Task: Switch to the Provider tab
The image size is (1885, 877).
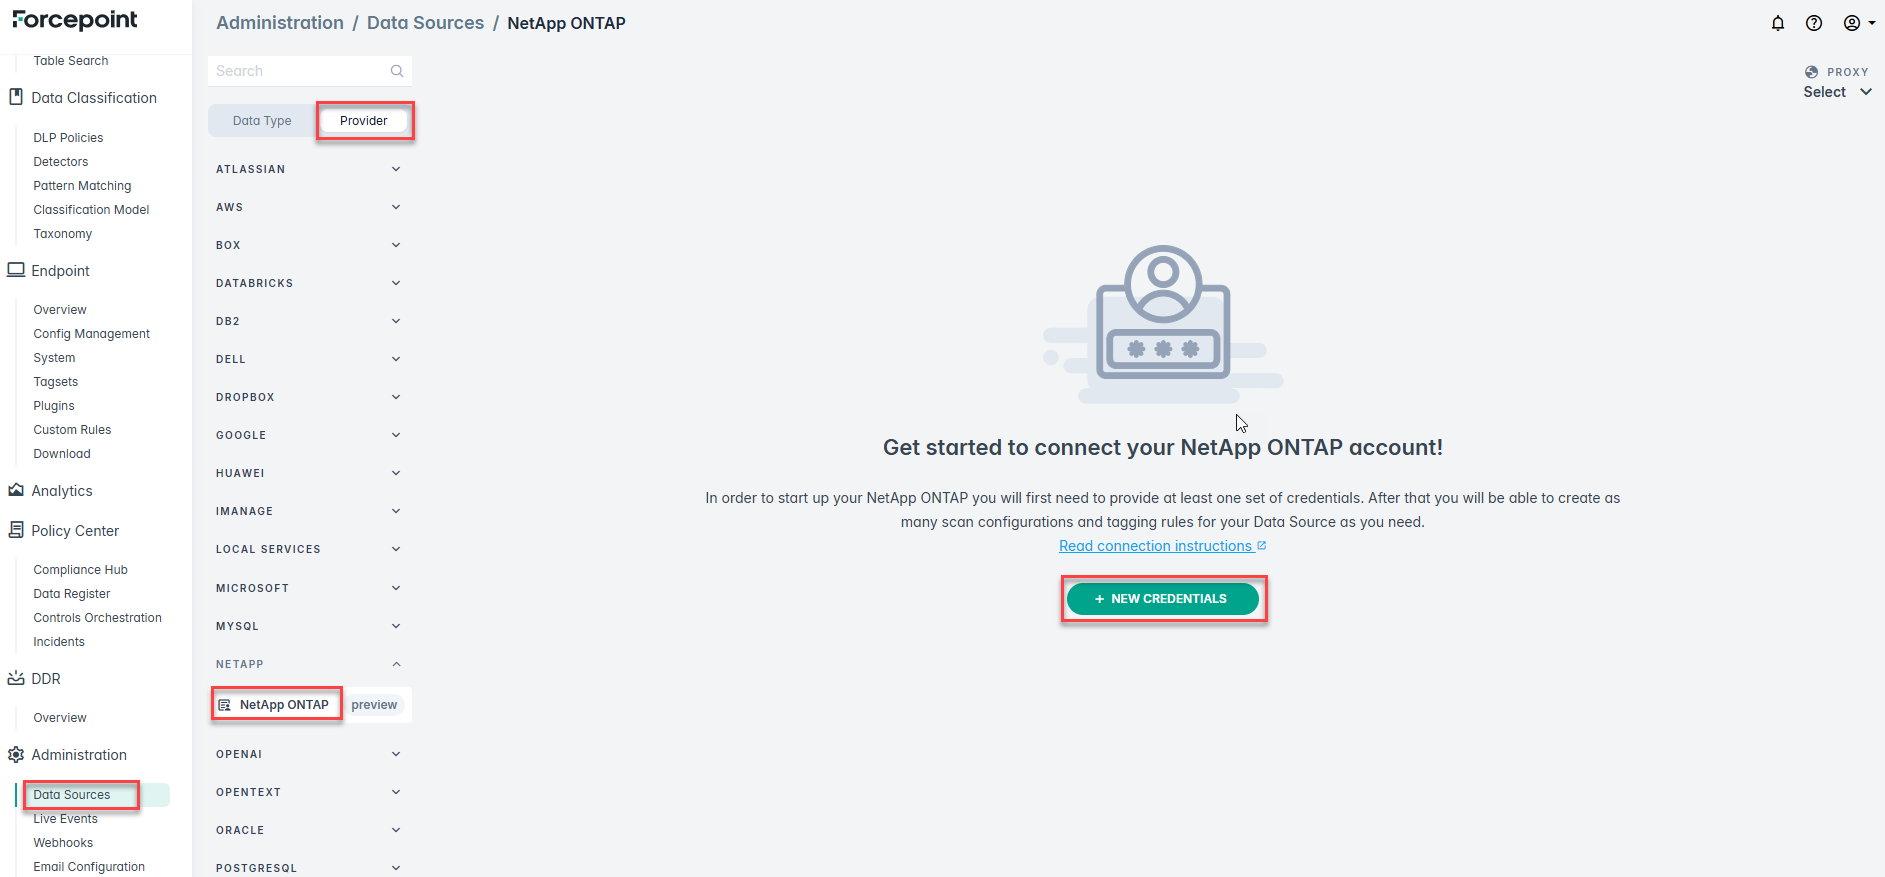Action: click(364, 121)
